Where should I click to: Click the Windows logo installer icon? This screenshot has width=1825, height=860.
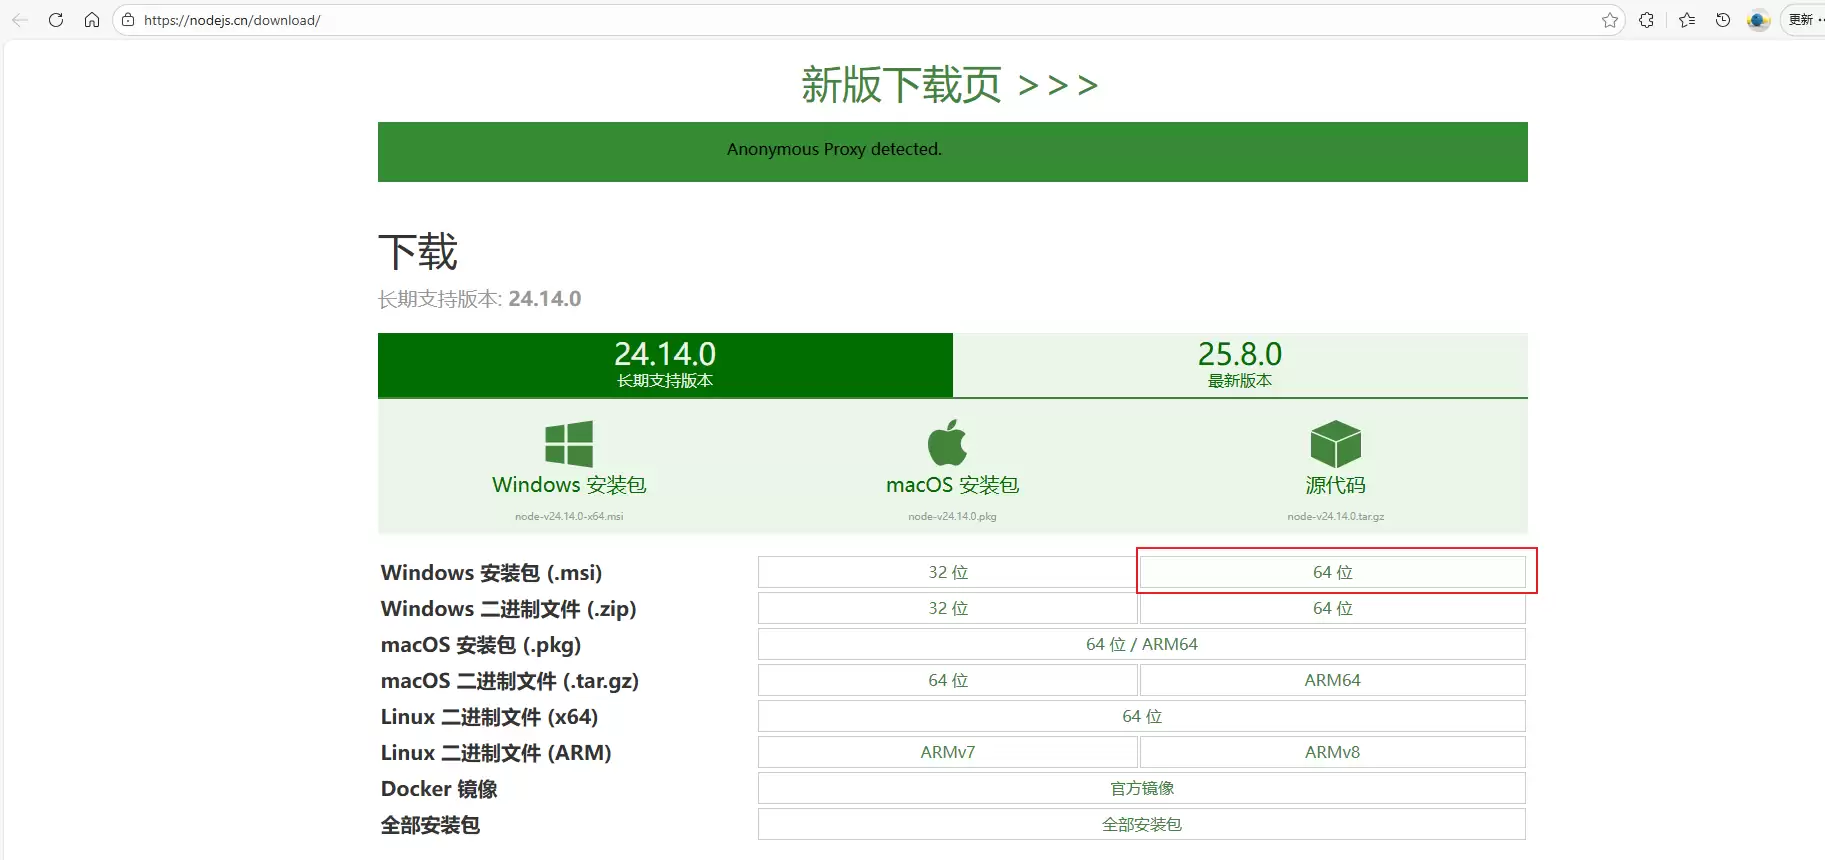(569, 444)
